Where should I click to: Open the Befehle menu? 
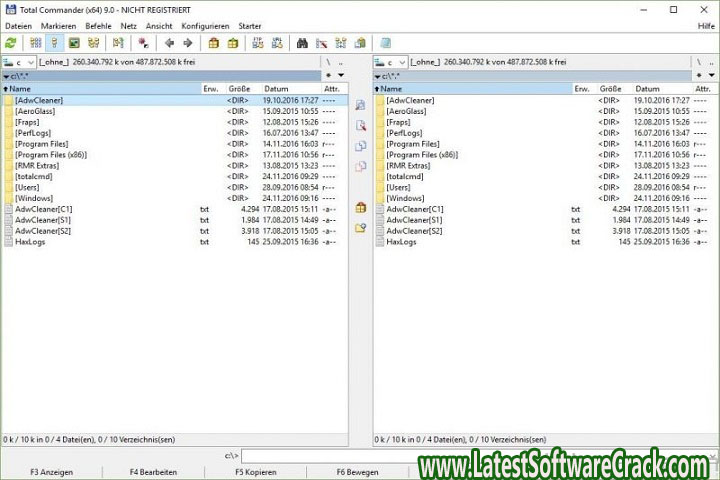[98, 25]
